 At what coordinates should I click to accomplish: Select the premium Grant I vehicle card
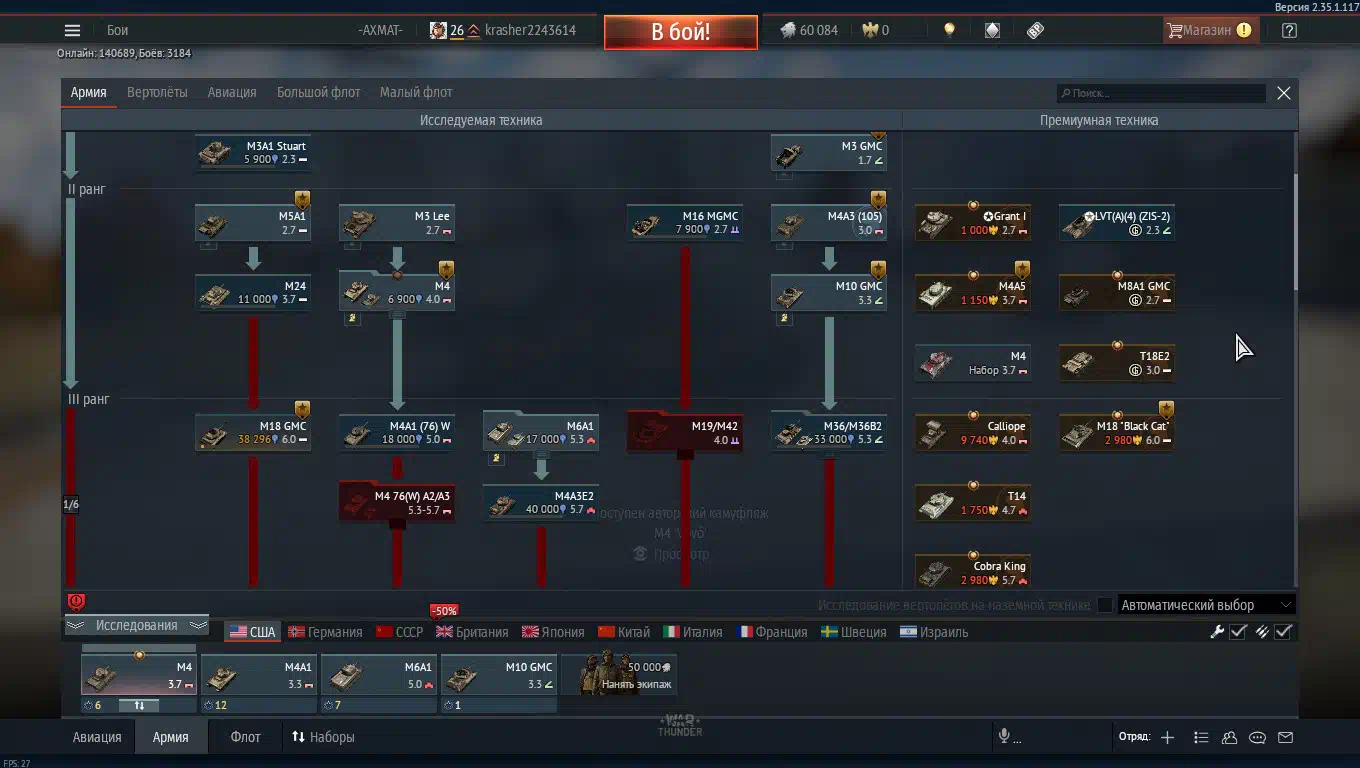973,223
